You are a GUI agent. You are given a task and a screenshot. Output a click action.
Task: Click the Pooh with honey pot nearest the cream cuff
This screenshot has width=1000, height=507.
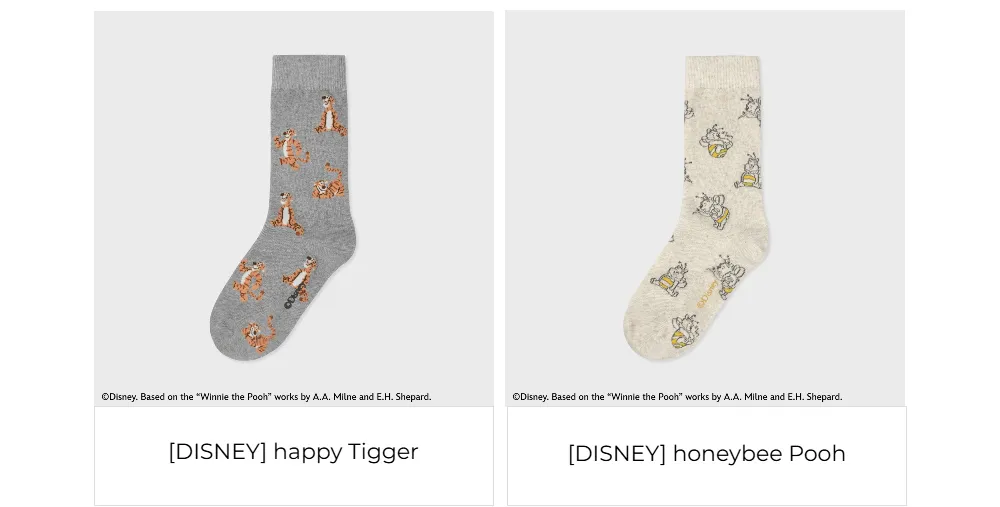pyautogui.click(x=716, y=144)
